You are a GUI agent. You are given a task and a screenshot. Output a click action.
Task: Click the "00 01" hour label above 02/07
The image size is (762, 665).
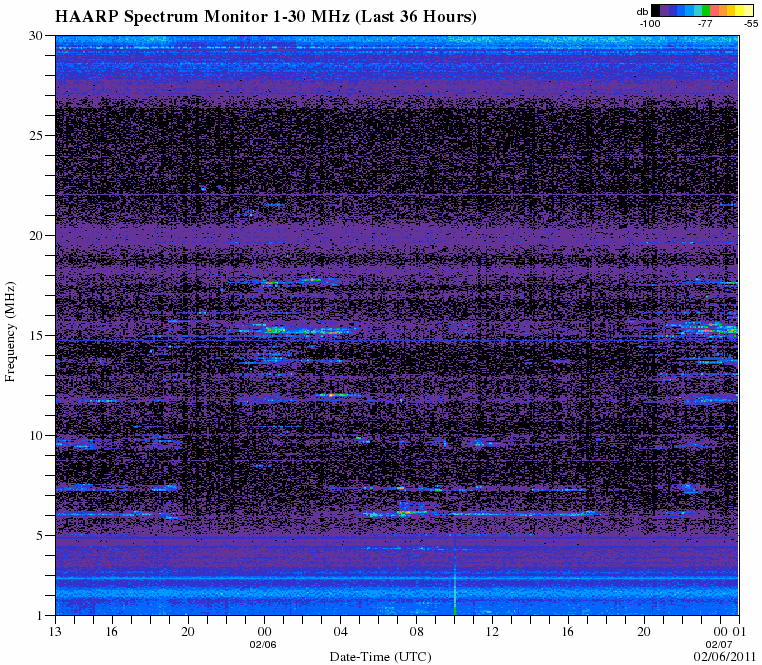point(730,631)
